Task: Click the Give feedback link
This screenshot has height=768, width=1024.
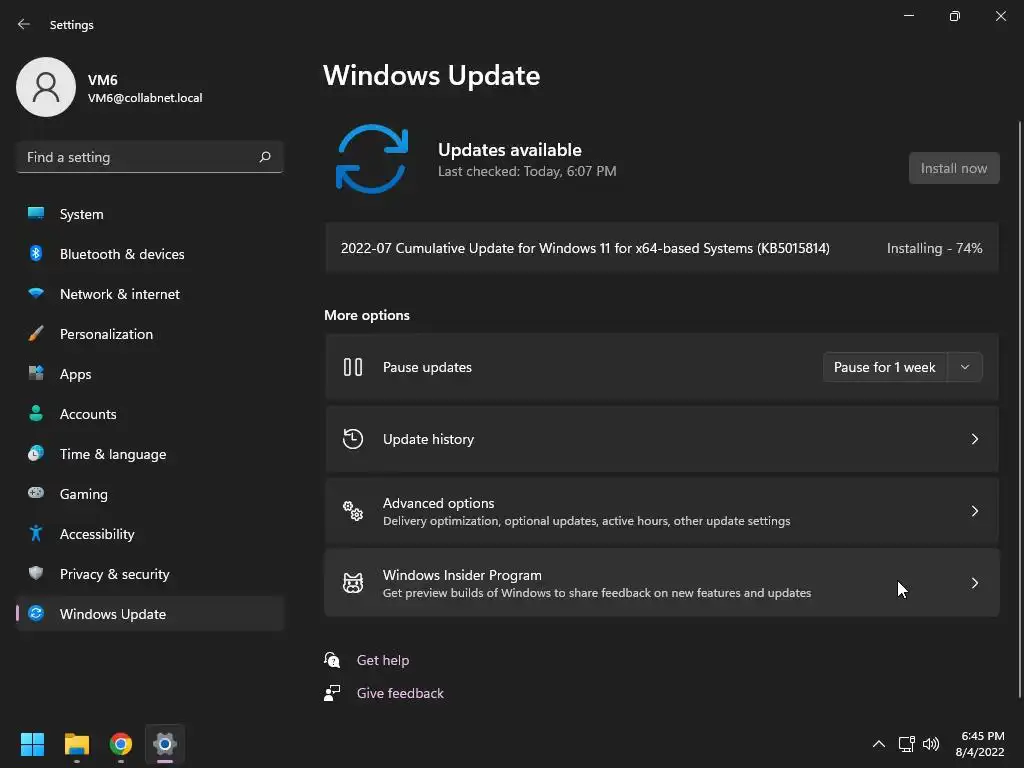Action: pos(400,693)
